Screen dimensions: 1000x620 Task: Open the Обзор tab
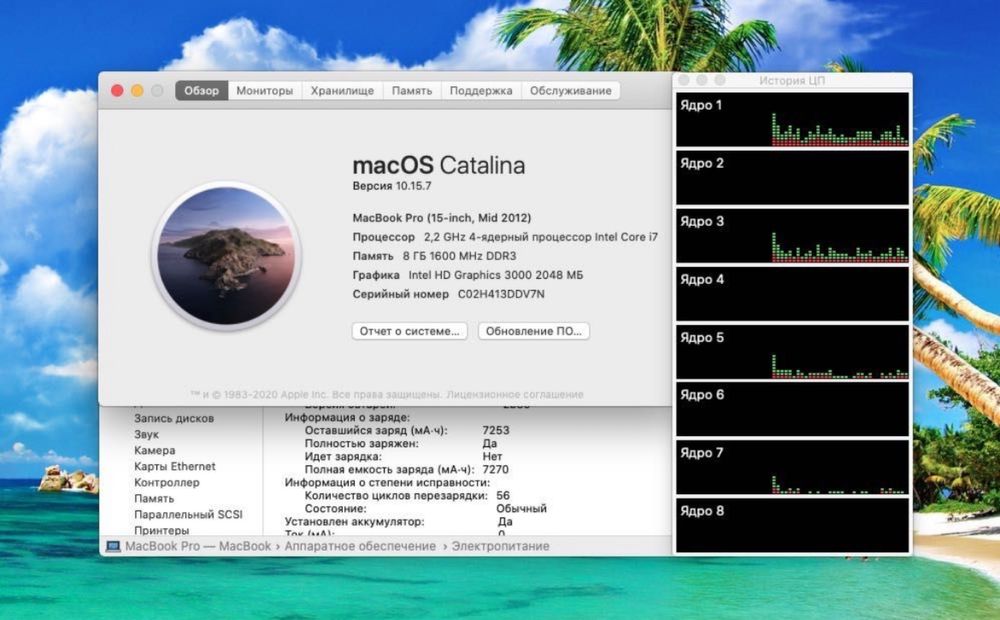[202, 91]
